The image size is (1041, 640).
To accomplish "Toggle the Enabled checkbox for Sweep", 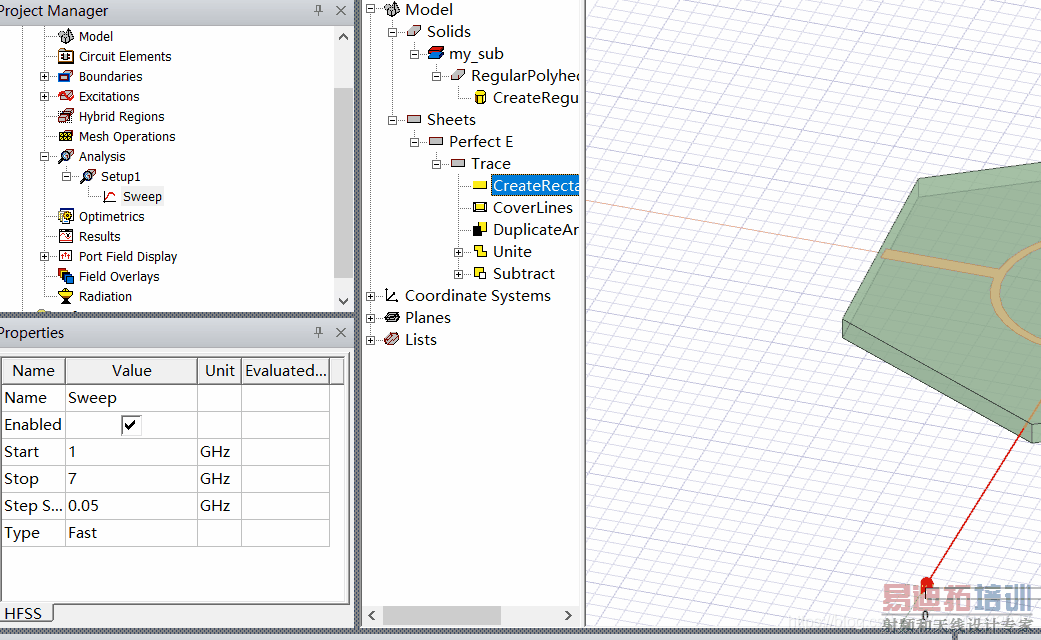I will (131, 425).
